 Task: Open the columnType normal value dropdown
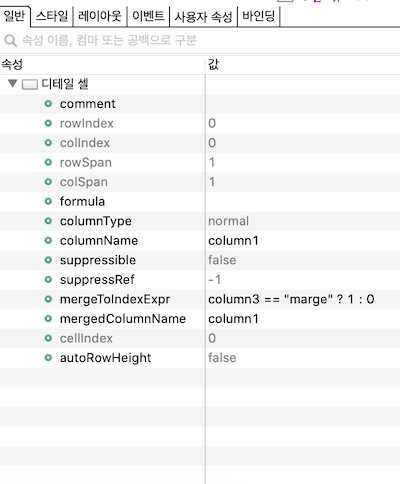pyautogui.click(x=303, y=221)
